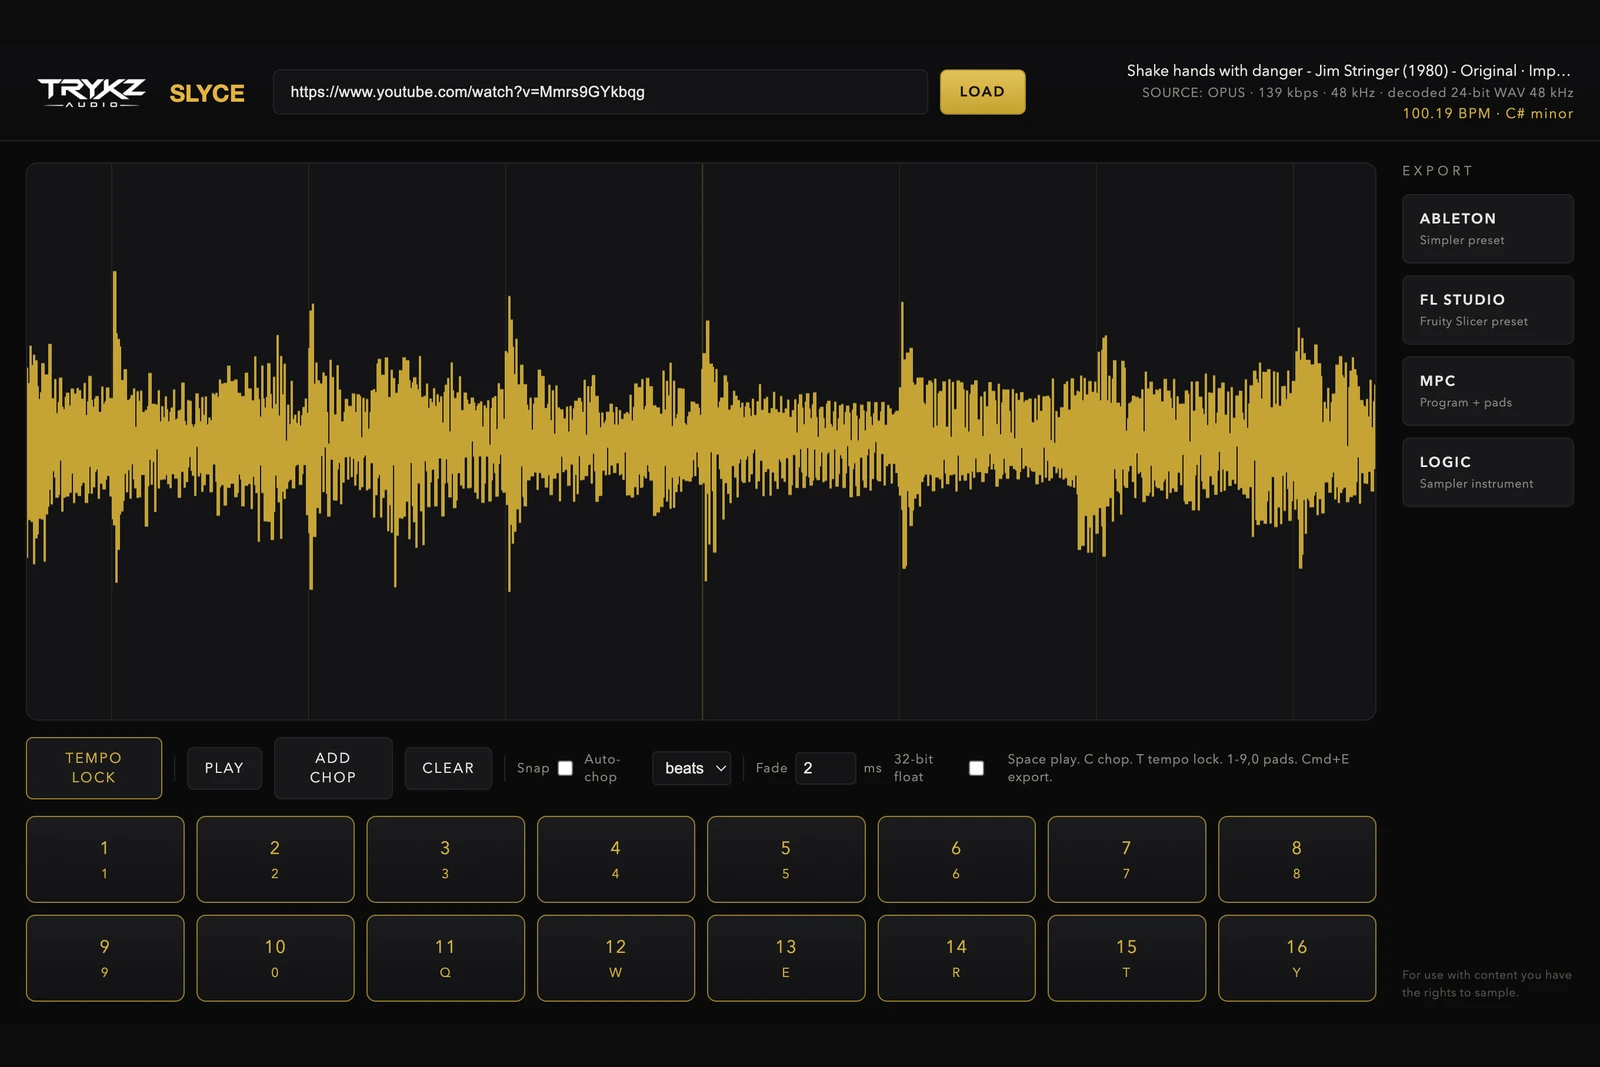Focus the YouTube URL input field
Viewport: 1600px width, 1067px height.
point(600,92)
